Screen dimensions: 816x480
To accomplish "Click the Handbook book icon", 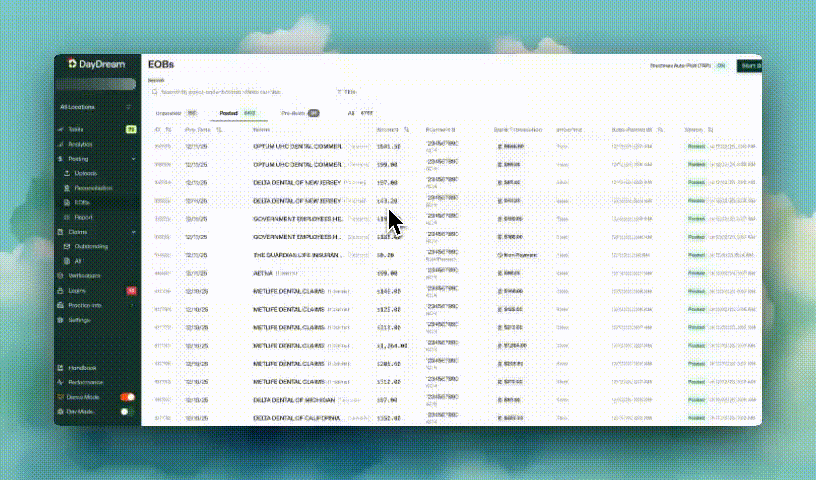I will click(x=61, y=368).
